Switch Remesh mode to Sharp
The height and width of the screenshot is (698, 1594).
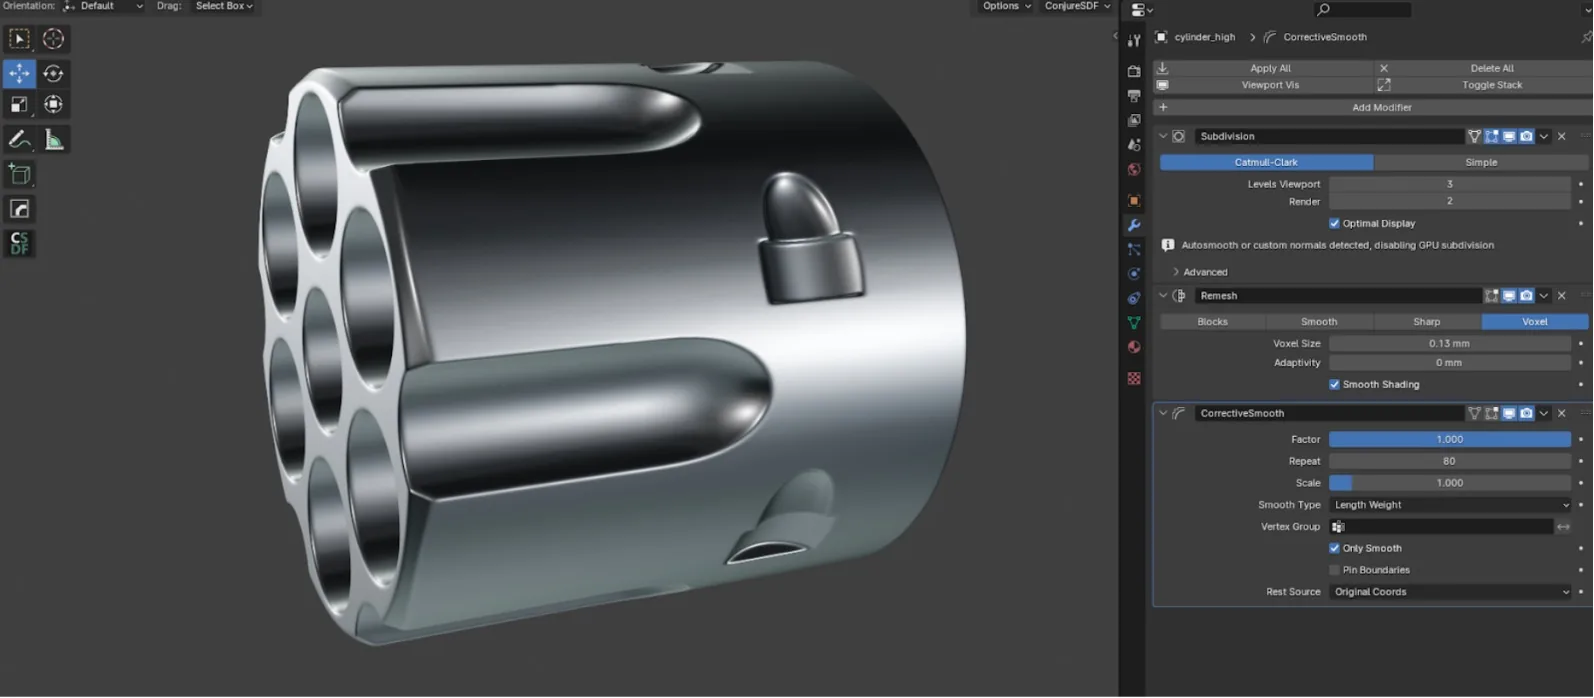1427,322
